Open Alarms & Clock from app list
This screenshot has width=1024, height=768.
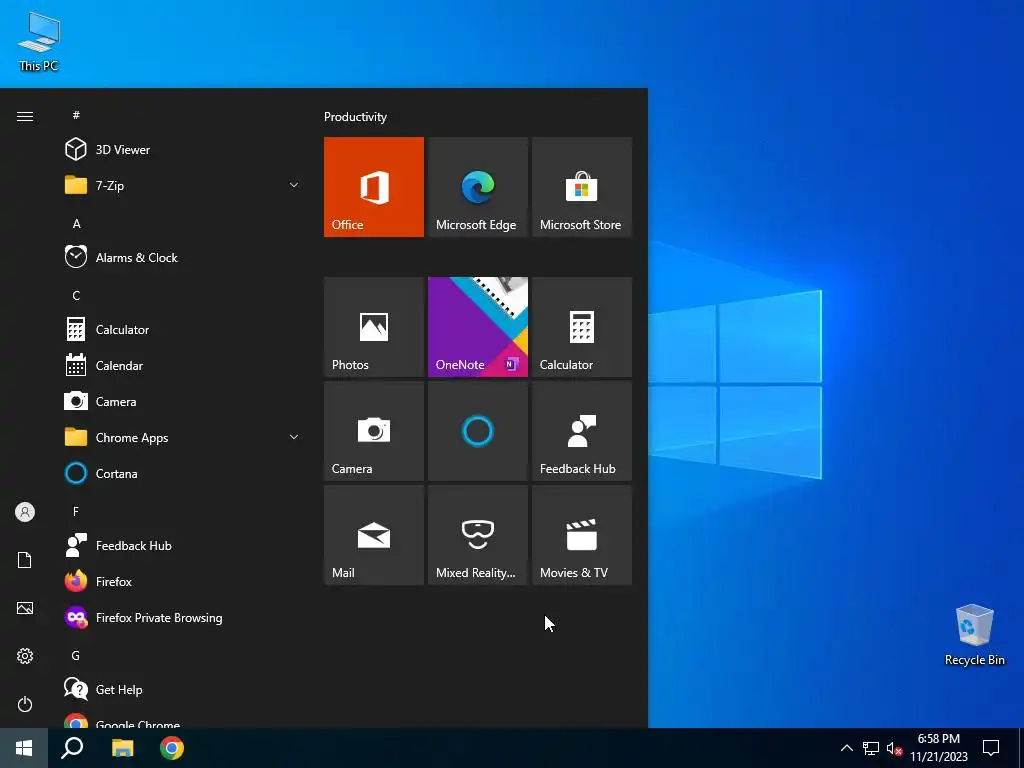pos(182,257)
